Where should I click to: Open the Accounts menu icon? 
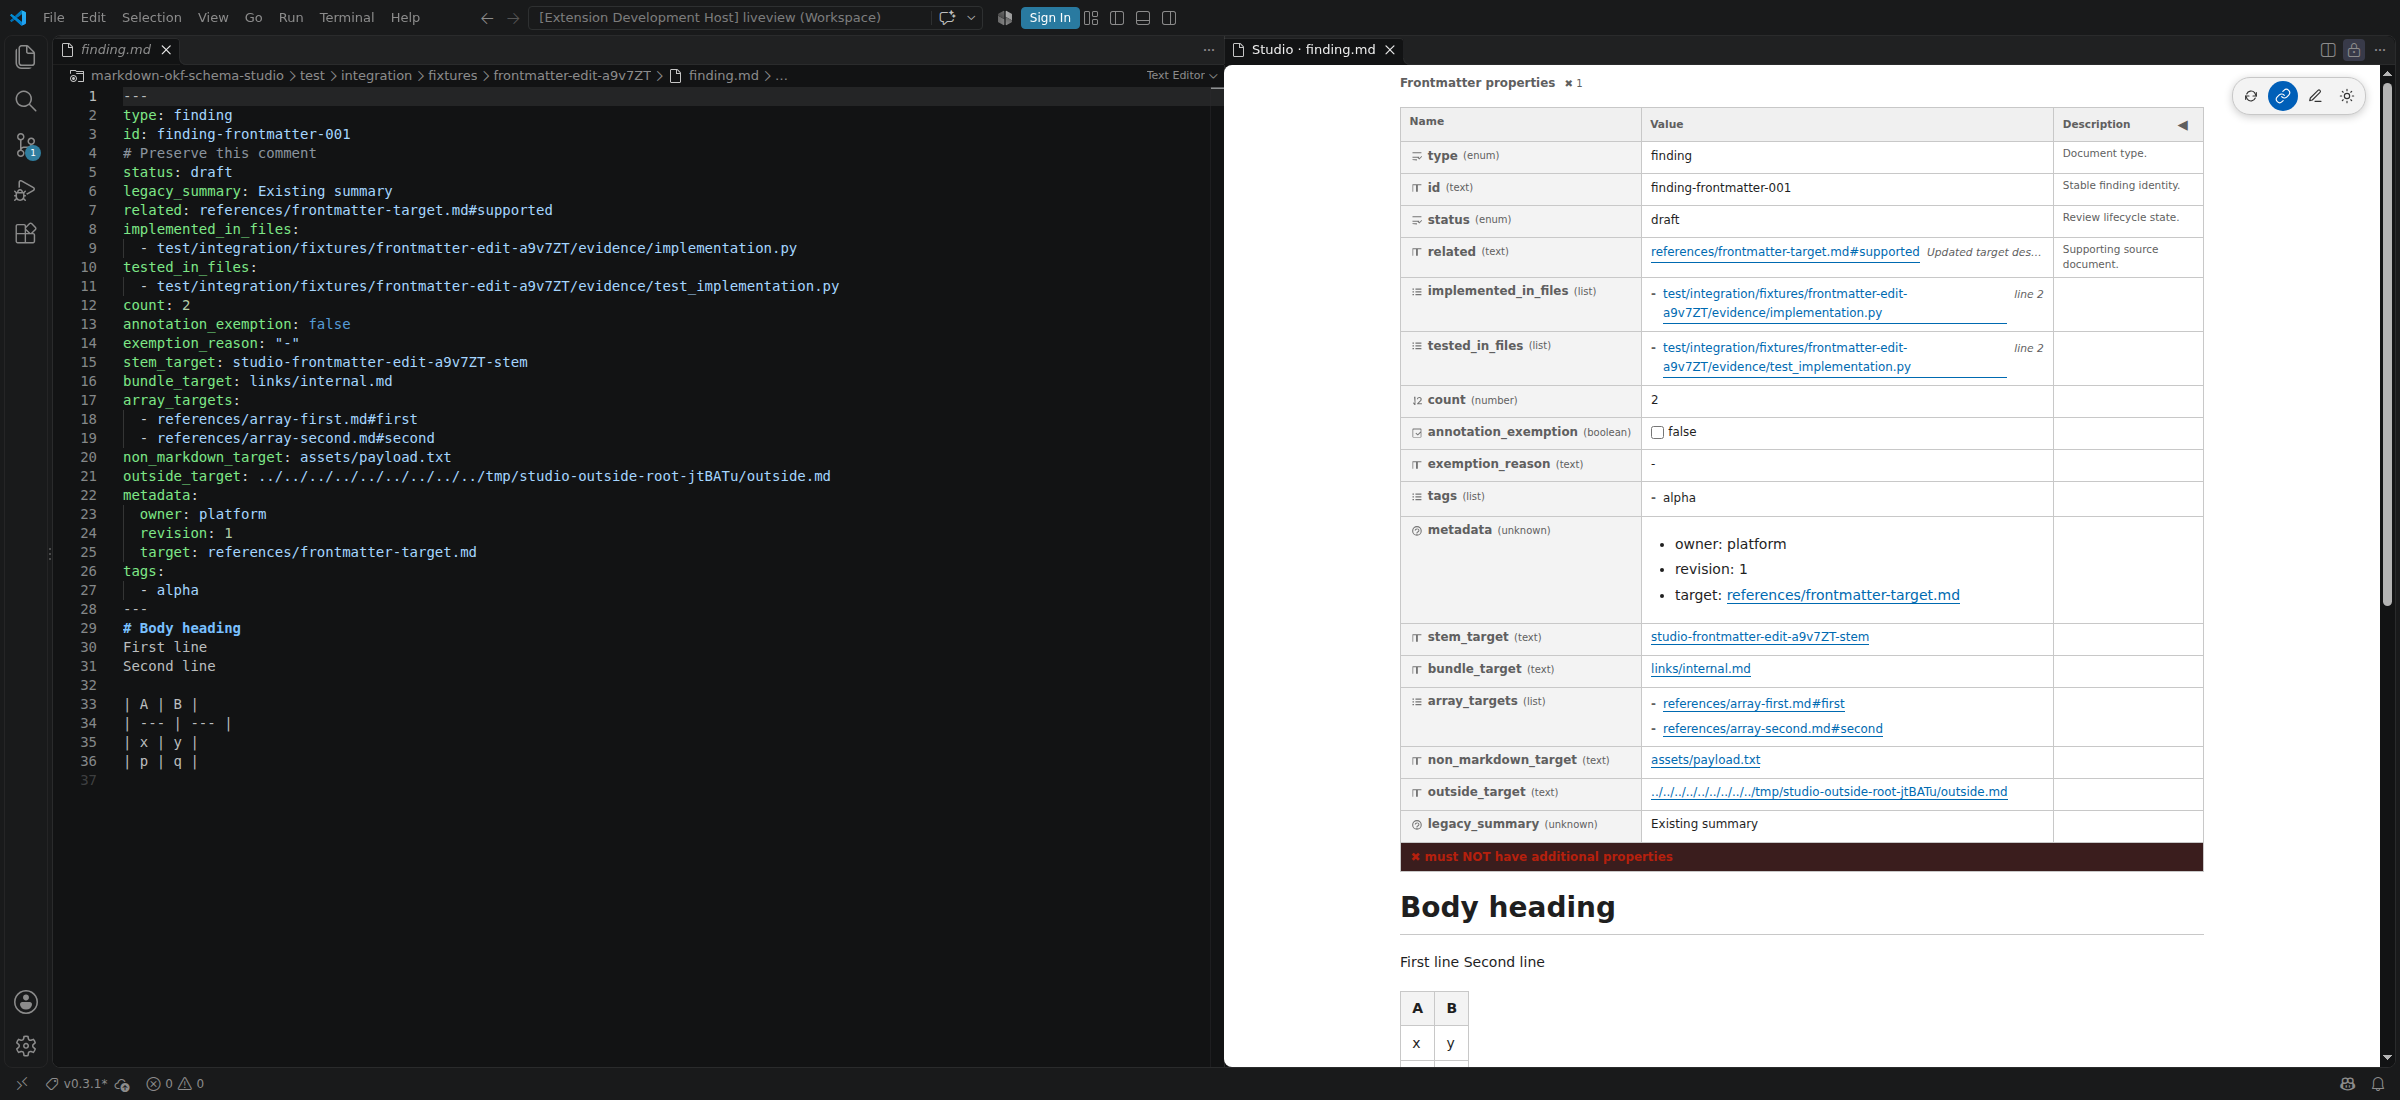tap(26, 1002)
